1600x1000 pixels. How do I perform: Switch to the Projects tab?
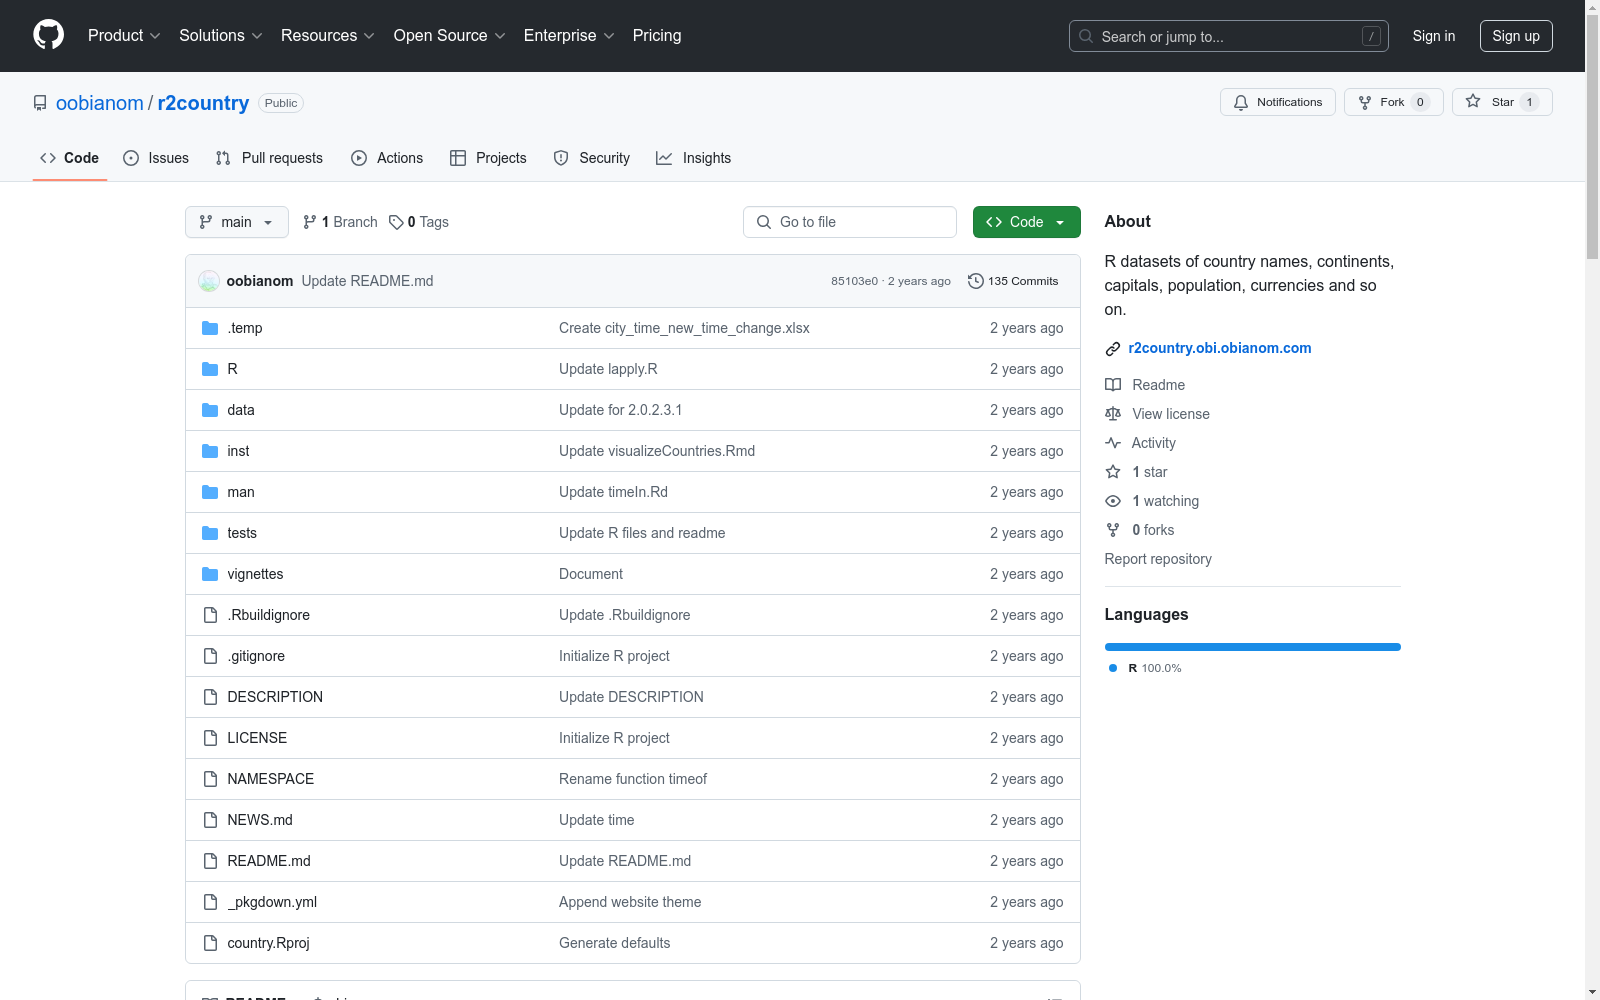coord(488,158)
